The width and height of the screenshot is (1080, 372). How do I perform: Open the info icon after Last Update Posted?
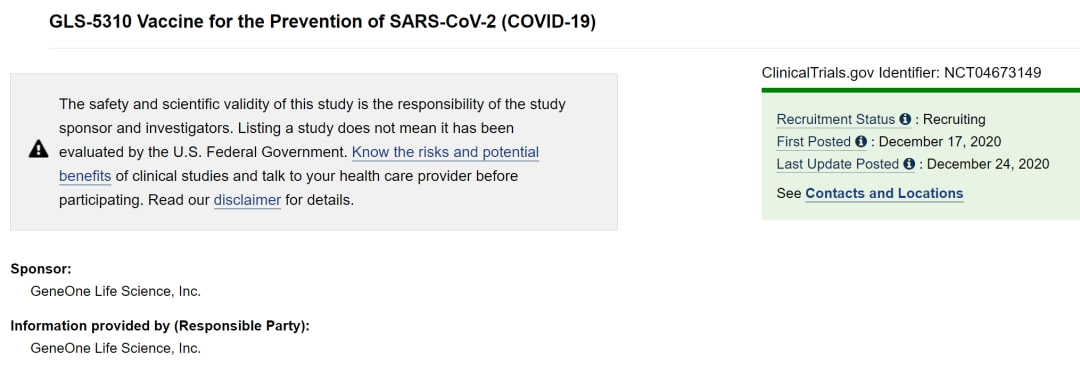coord(909,164)
